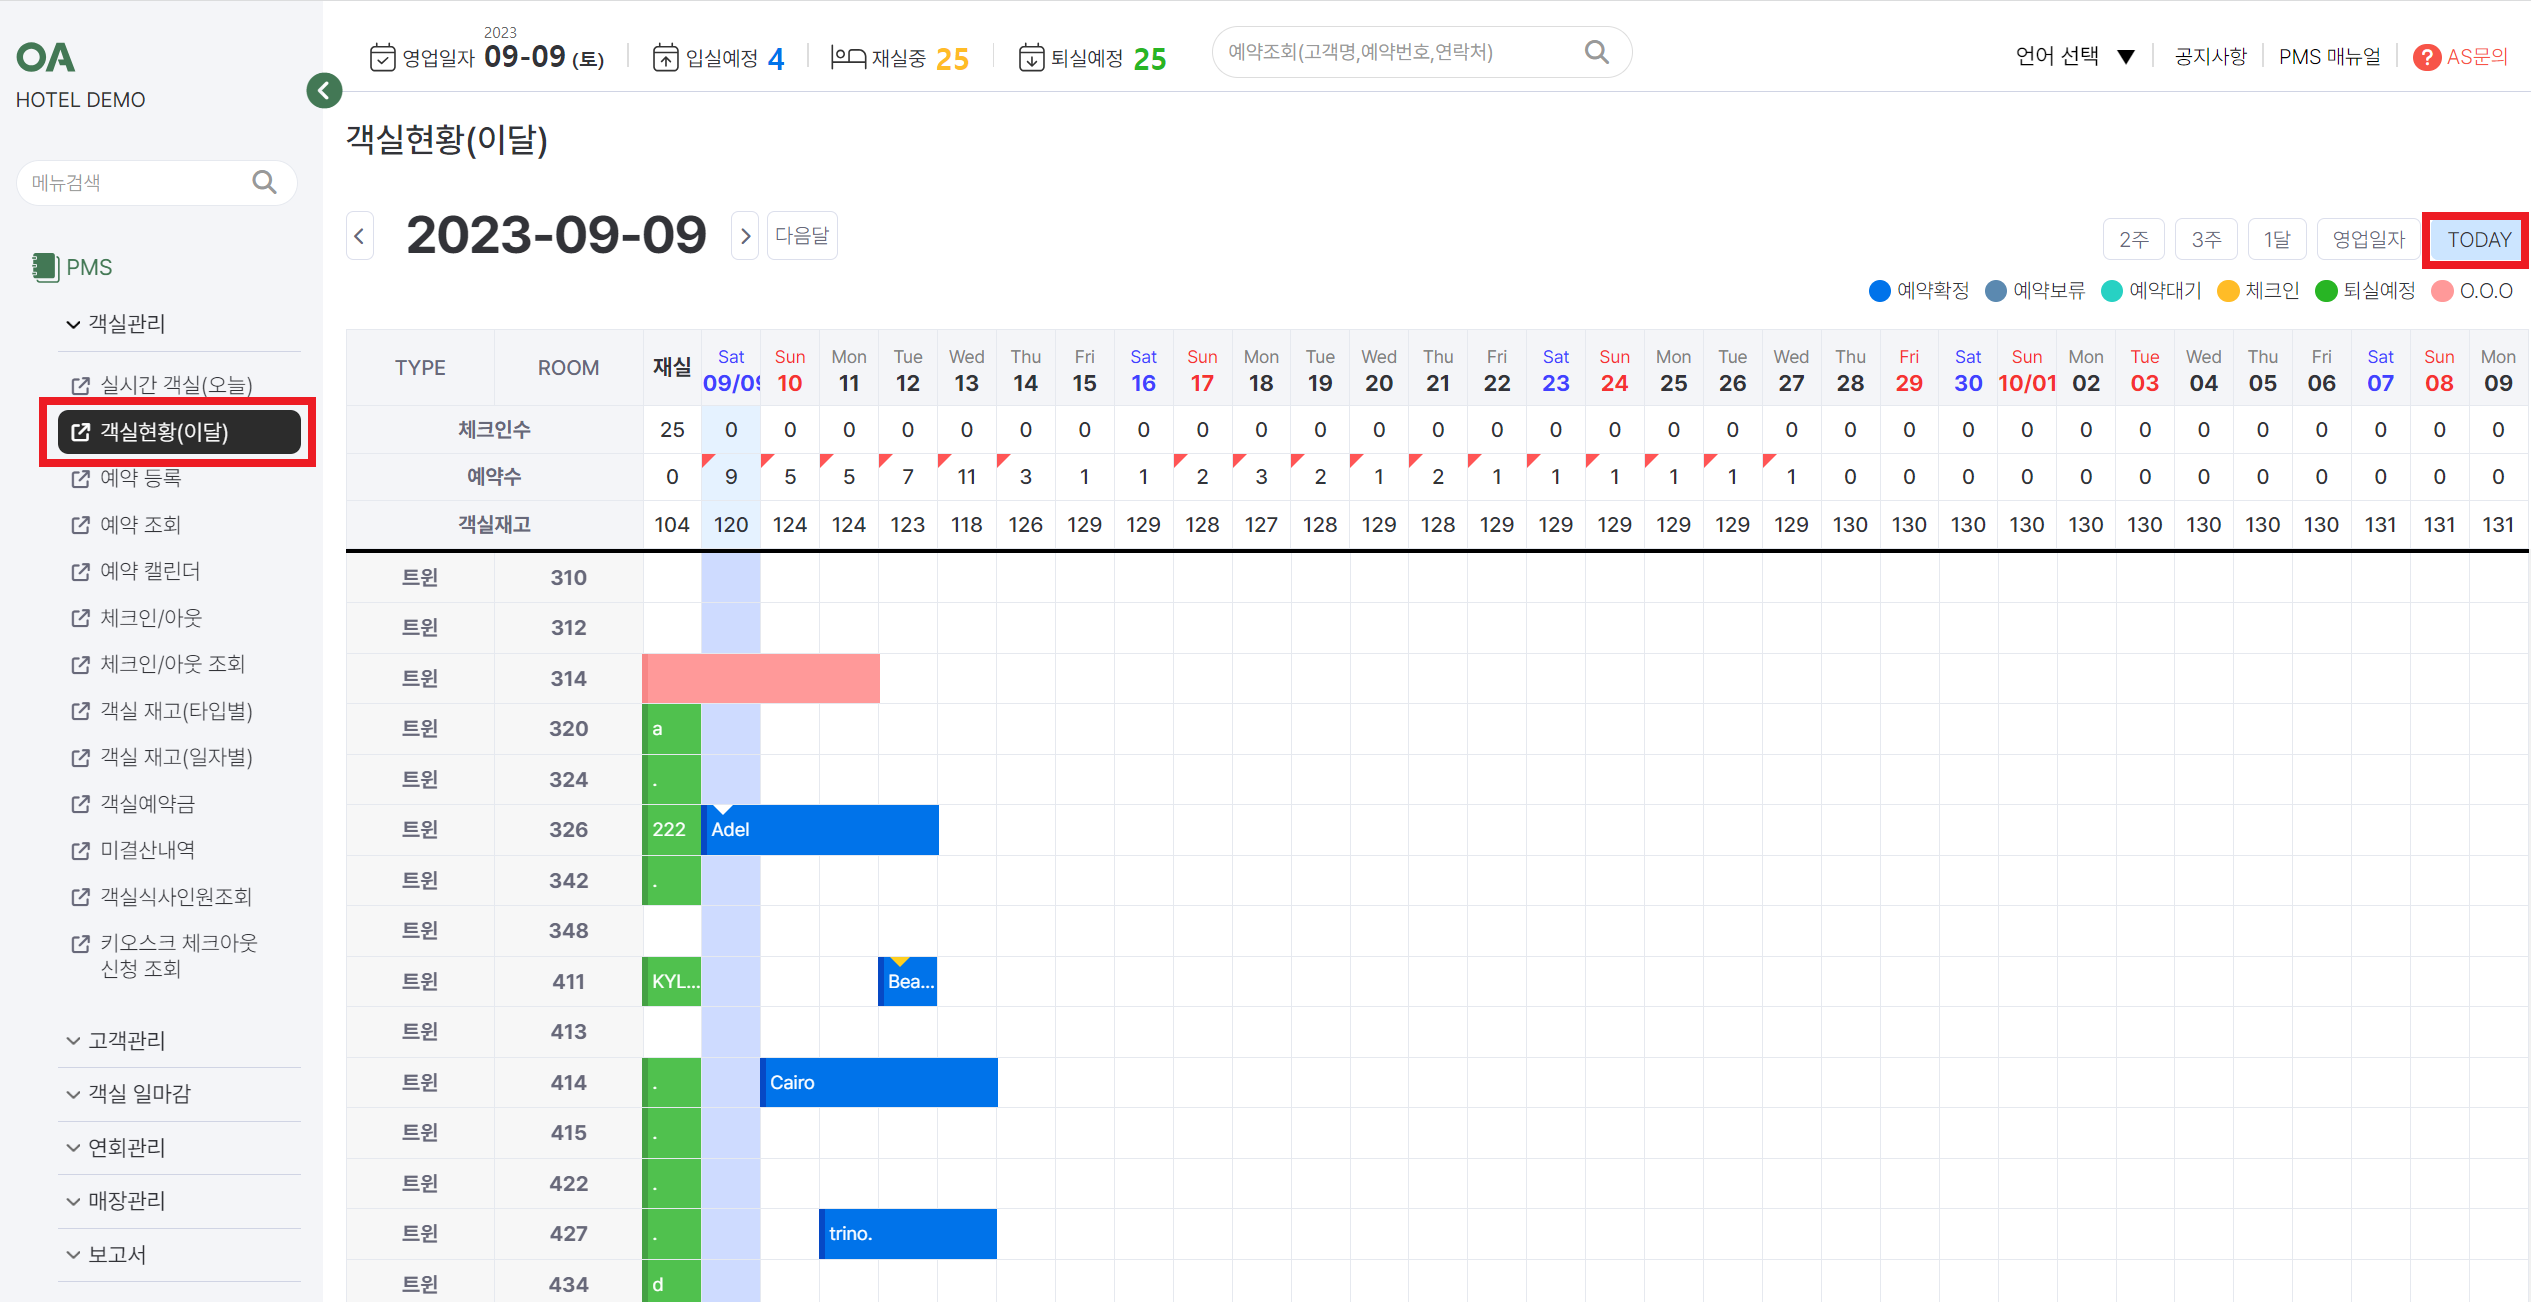This screenshot has height=1302, width=2531.
Task: Click the TODAY button
Action: tap(2478, 239)
